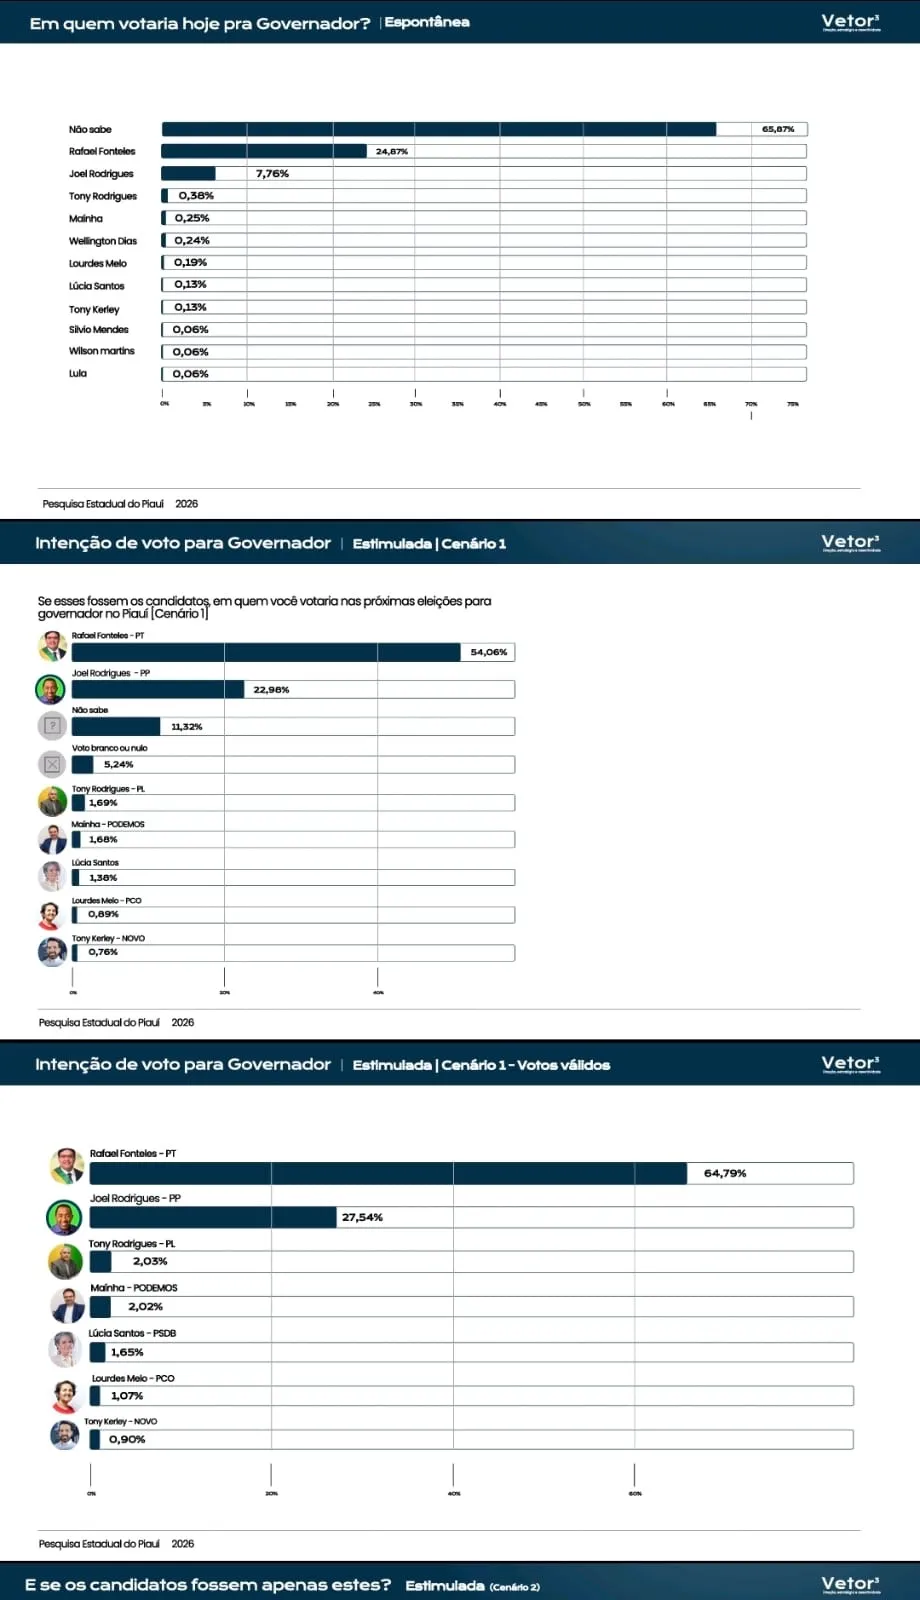Screen dimensions: 920x1600
Task: Click Rafael Fonteles photo in Cenário 1 chart
Action: click(52, 647)
